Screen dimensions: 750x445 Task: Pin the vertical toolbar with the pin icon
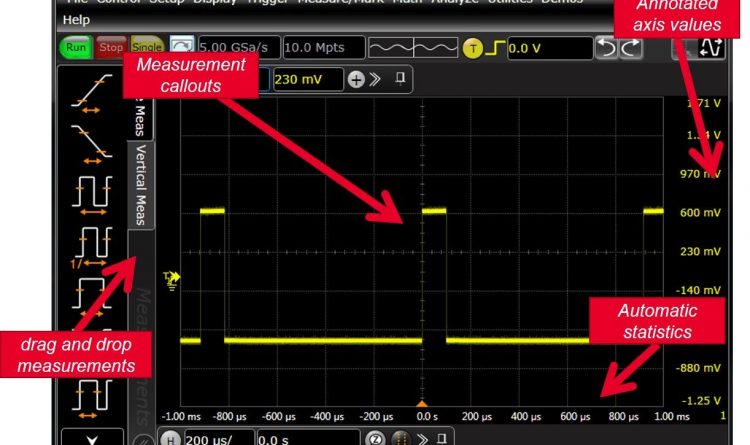click(400, 78)
